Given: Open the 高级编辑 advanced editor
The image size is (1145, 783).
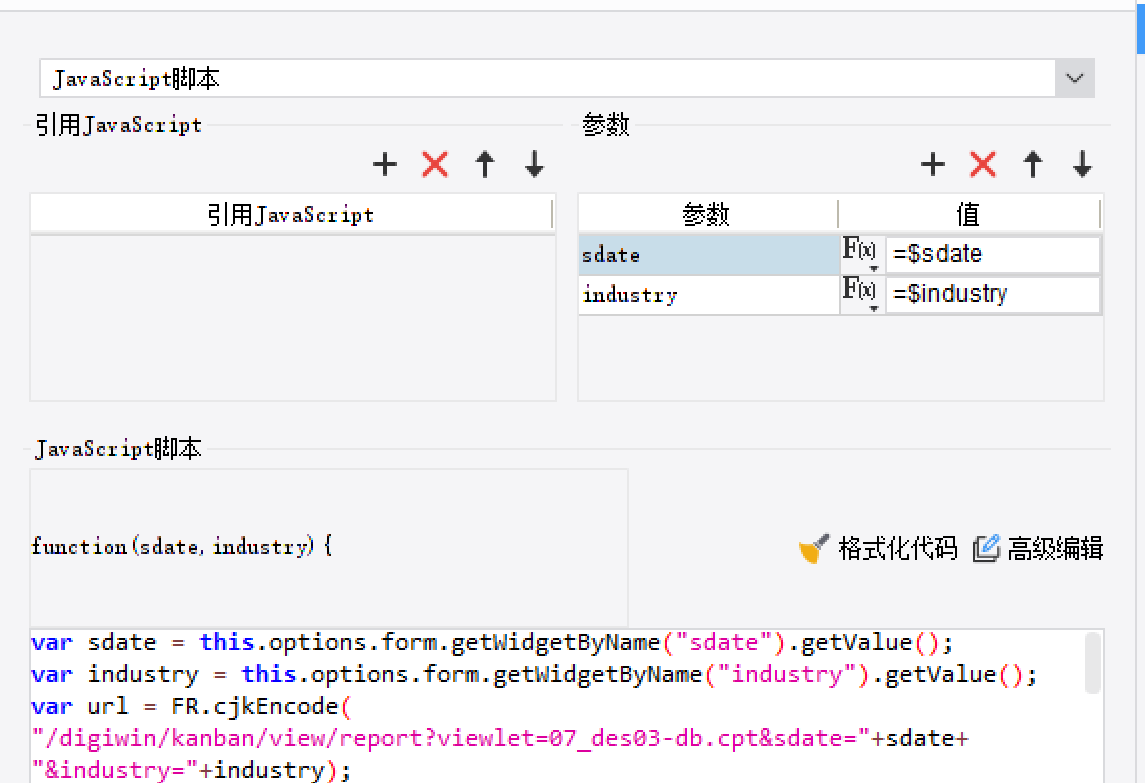Looking at the screenshot, I should pyautogui.click(x=1038, y=548).
